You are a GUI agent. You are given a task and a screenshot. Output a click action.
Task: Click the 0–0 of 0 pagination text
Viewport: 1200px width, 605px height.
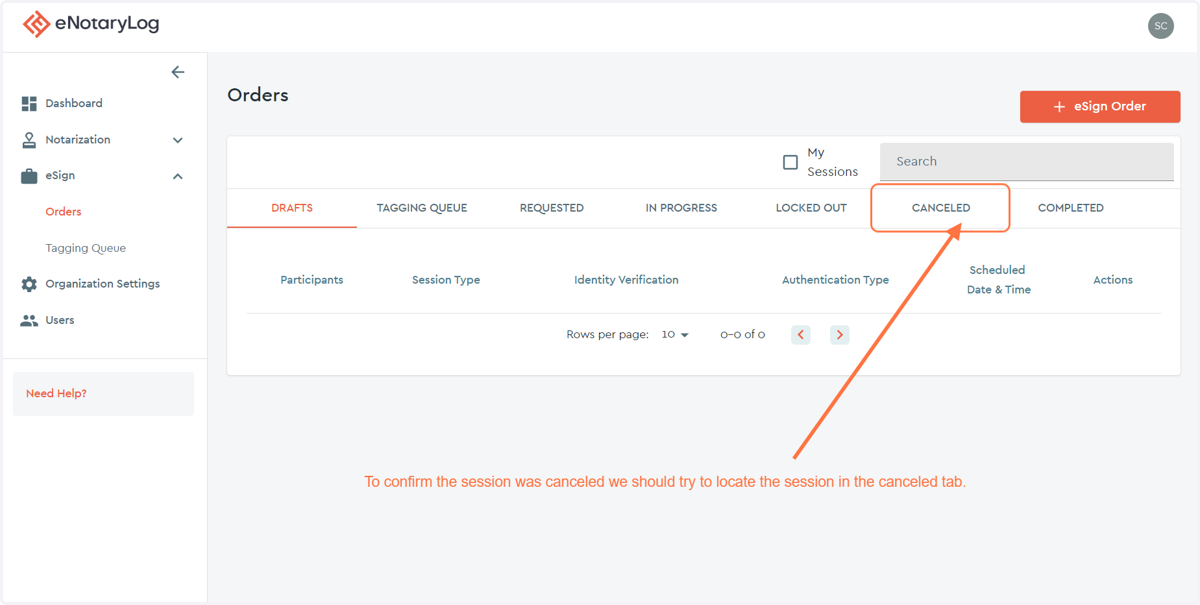point(743,335)
